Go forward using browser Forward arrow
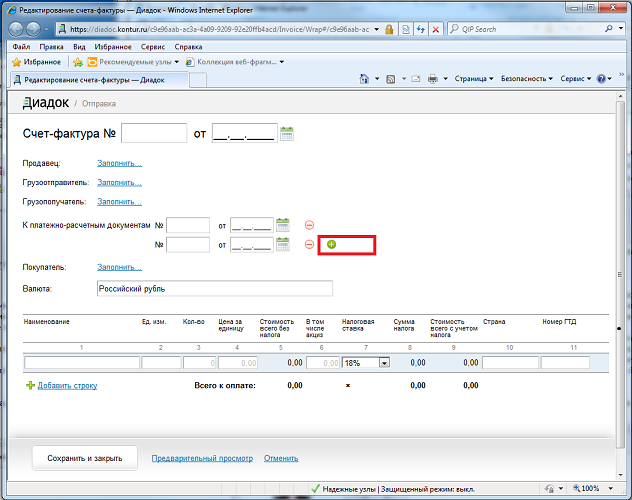 [x=33, y=29]
